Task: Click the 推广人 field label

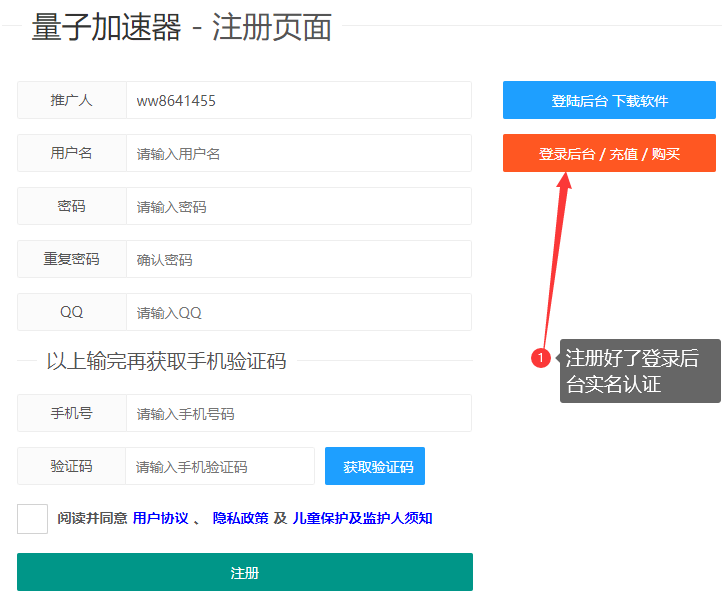Action: (x=71, y=100)
